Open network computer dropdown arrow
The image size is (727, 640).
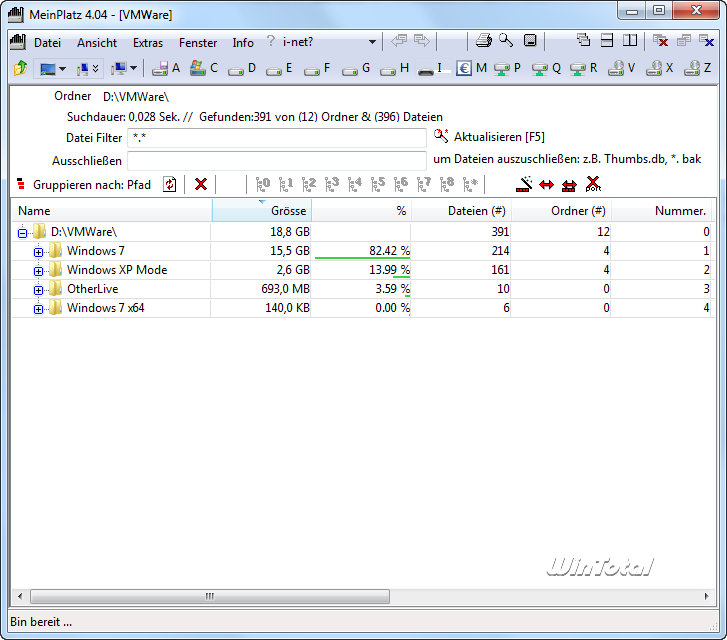tap(134, 69)
